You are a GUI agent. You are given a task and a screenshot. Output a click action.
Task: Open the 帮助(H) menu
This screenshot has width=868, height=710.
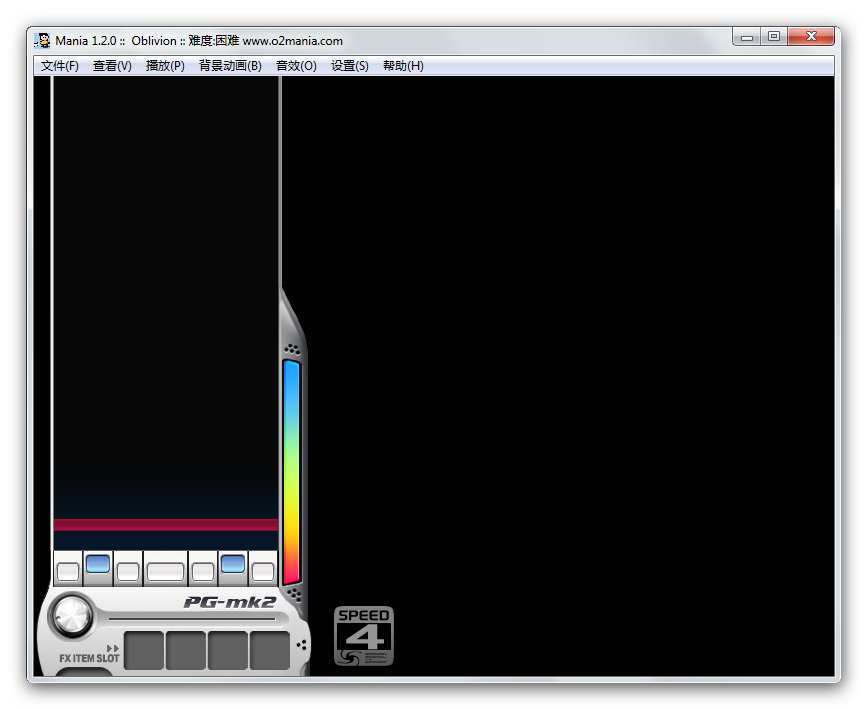403,66
